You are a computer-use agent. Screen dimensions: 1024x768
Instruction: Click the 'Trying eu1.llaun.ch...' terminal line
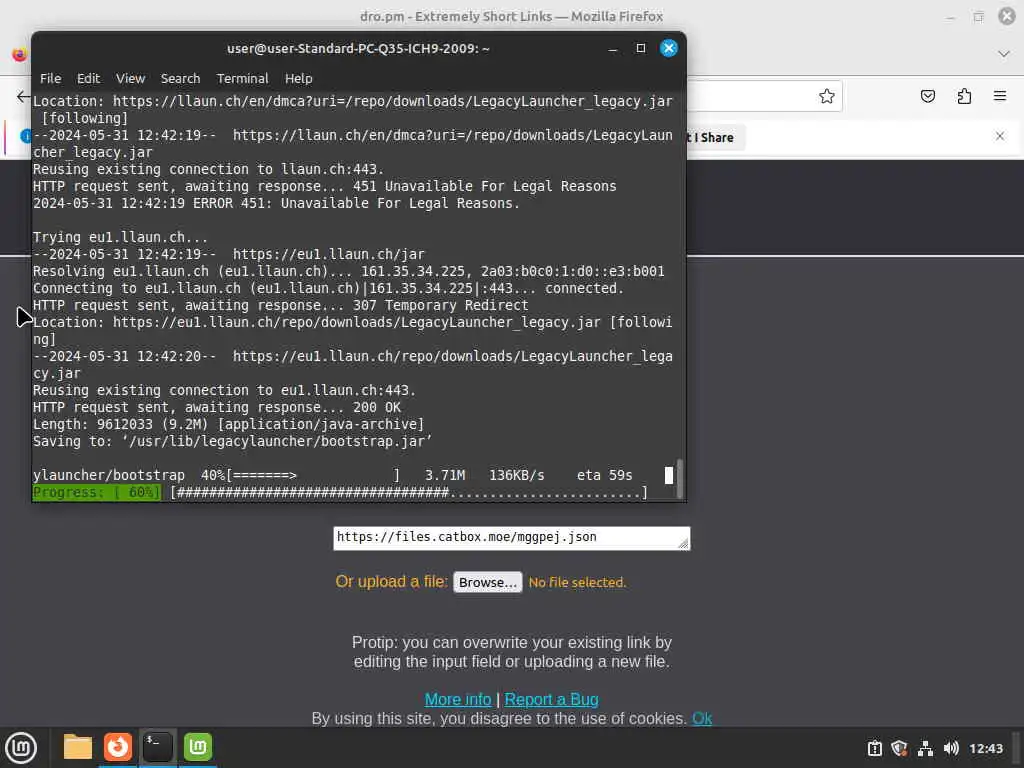click(x=120, y=237)
